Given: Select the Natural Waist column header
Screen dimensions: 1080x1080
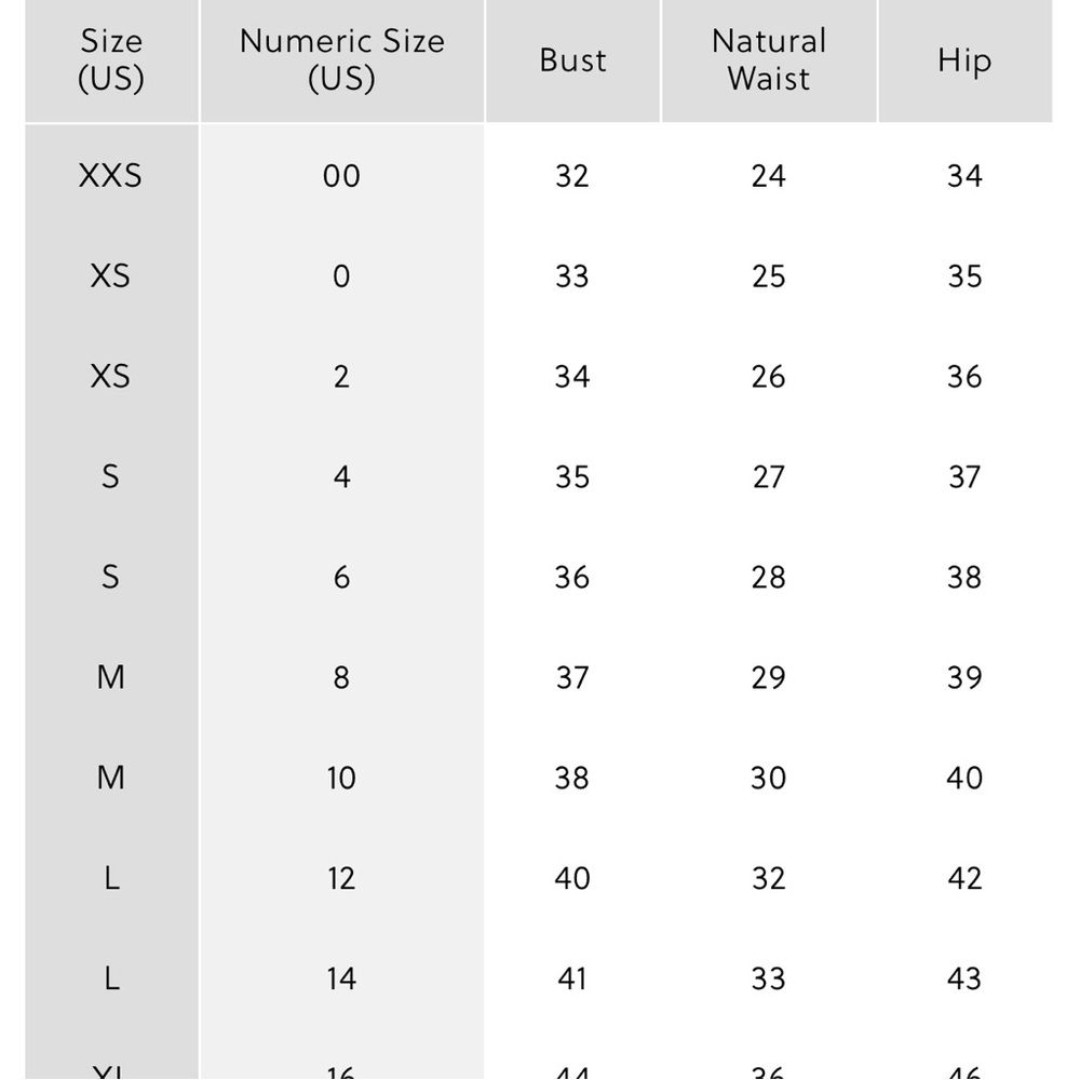Looking at the screenshot, I should [769, 60].
